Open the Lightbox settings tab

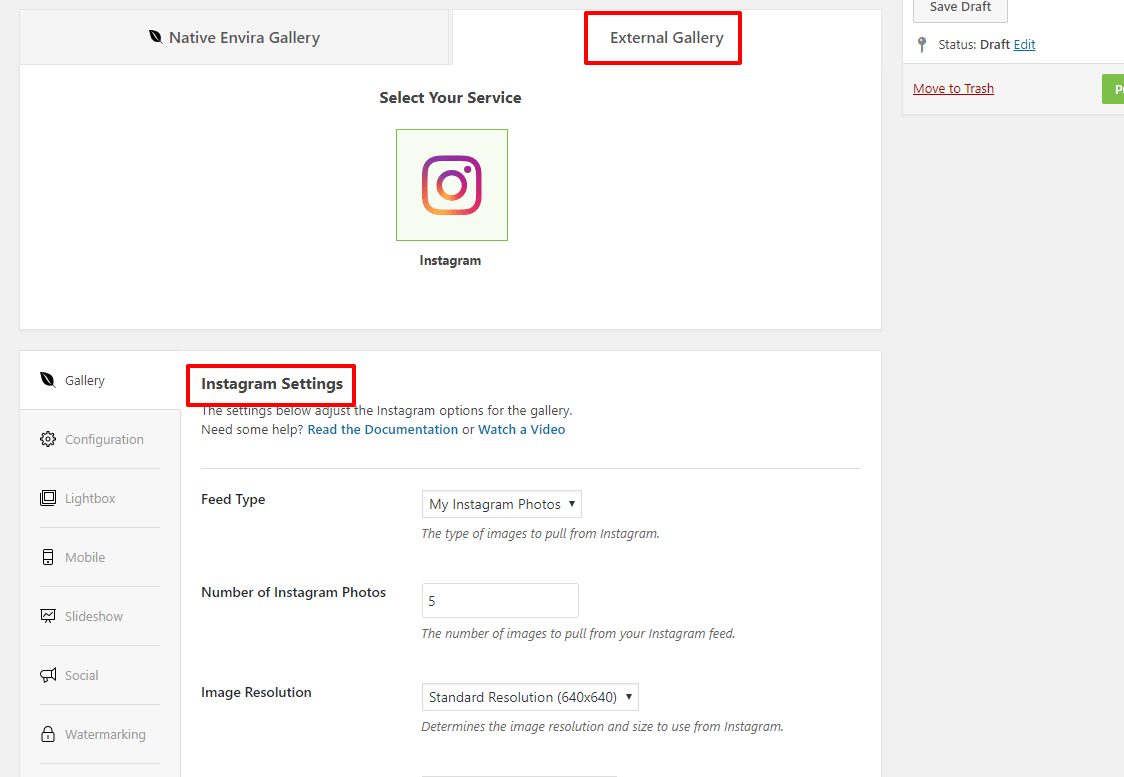pyautogui.click(x=100, y=497)
